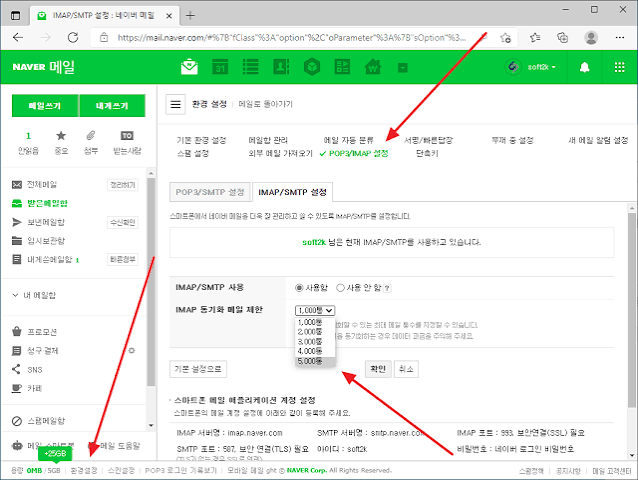Open 청구·결제 smart folder

[x=43, y=351]
